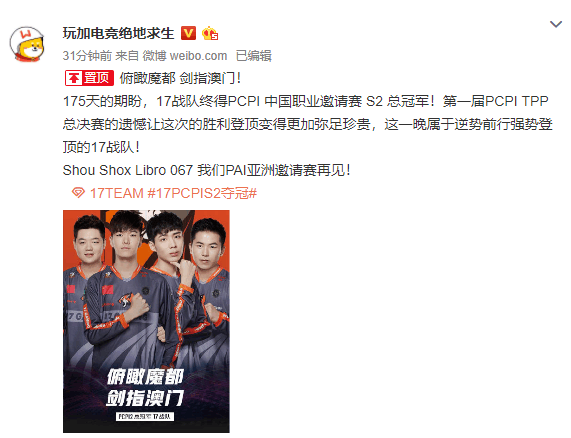Click the headline text 俯瞰魔都 剑指澳门! in the post
Viewport: 571px width, 438px height.
(x=180, y=78)
